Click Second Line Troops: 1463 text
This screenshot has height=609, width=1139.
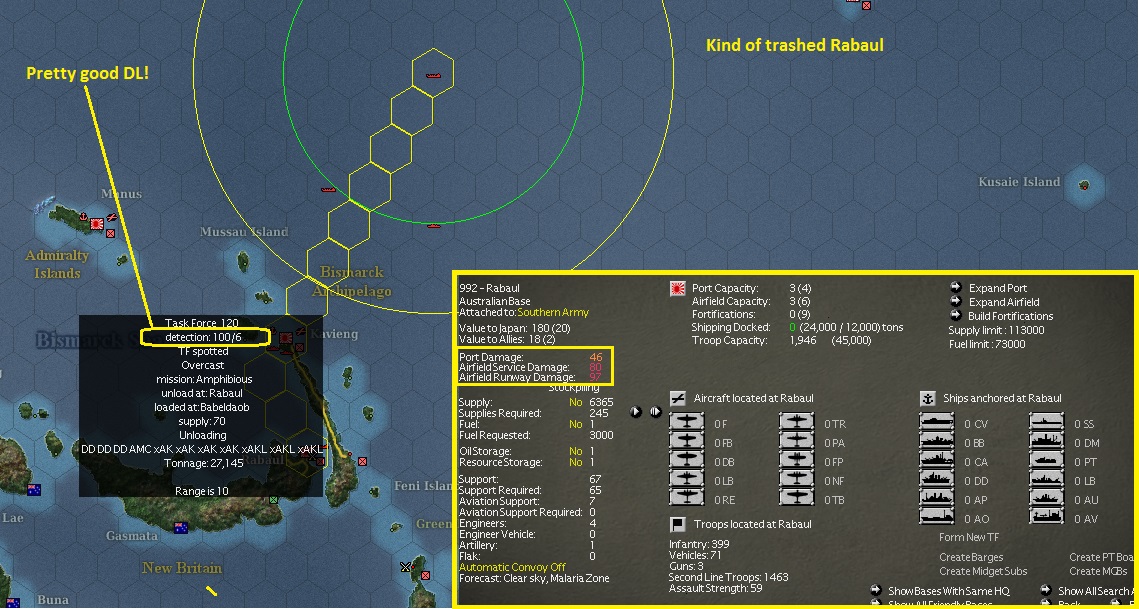[x=729, y=577]
